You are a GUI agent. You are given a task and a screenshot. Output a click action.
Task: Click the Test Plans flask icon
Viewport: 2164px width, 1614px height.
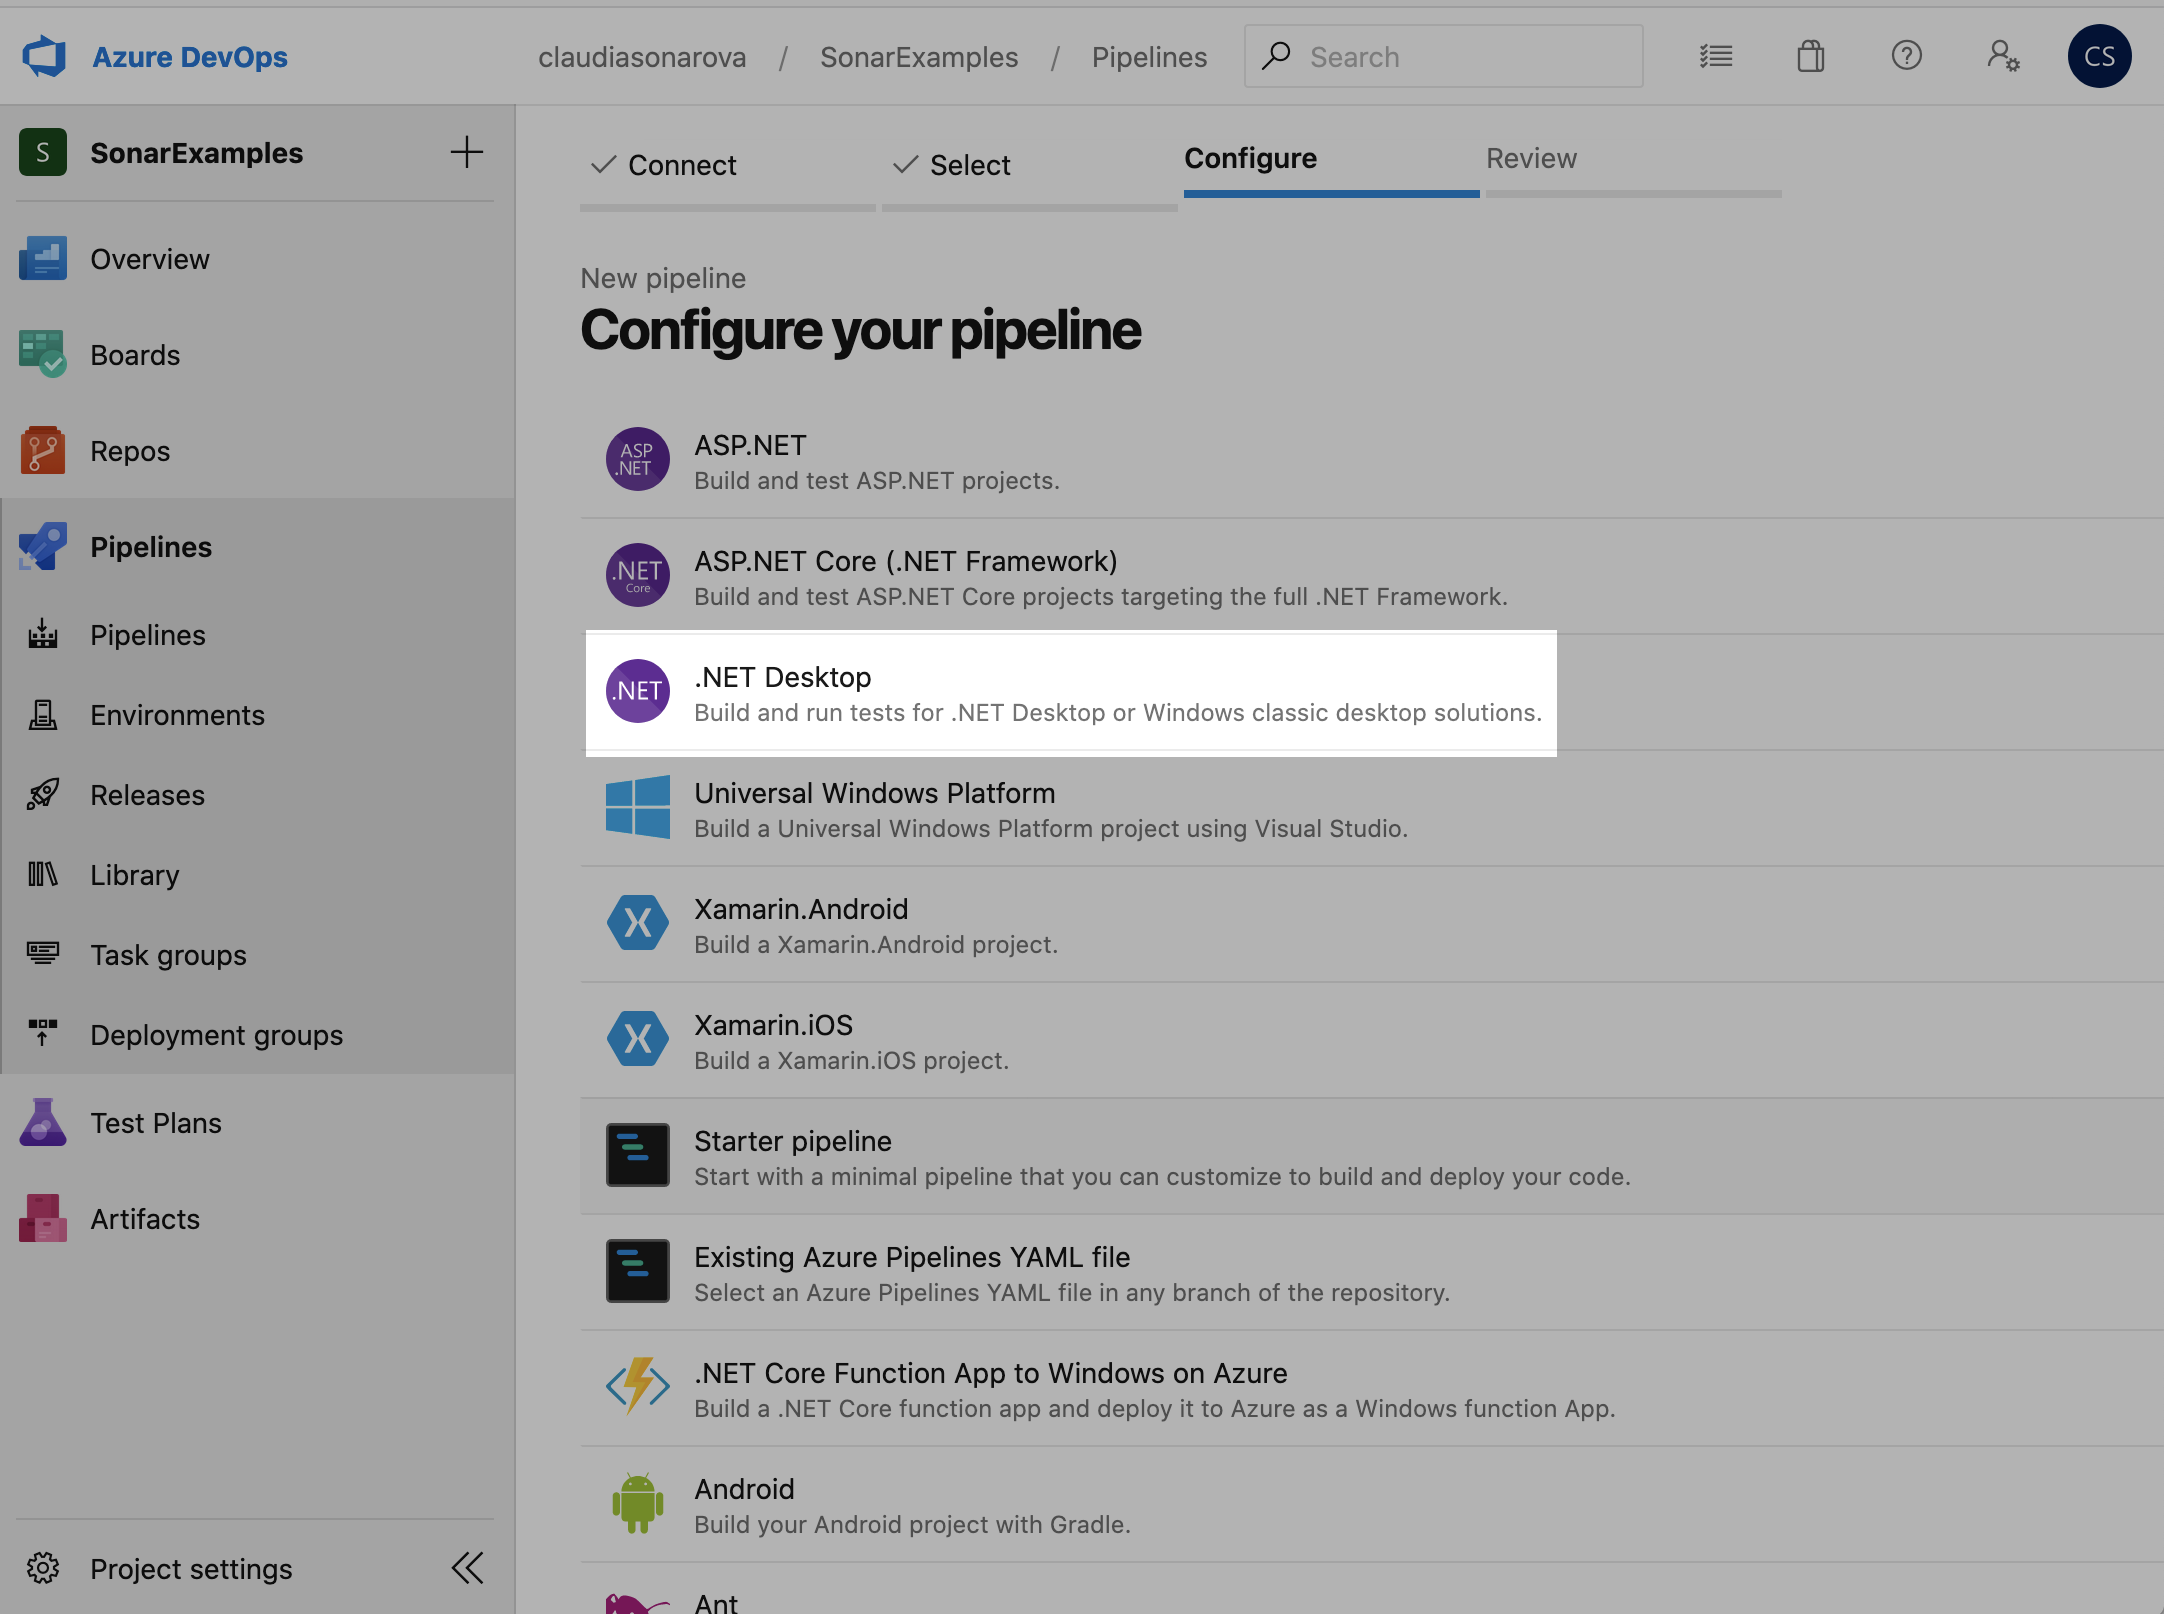click(43, 1122)
